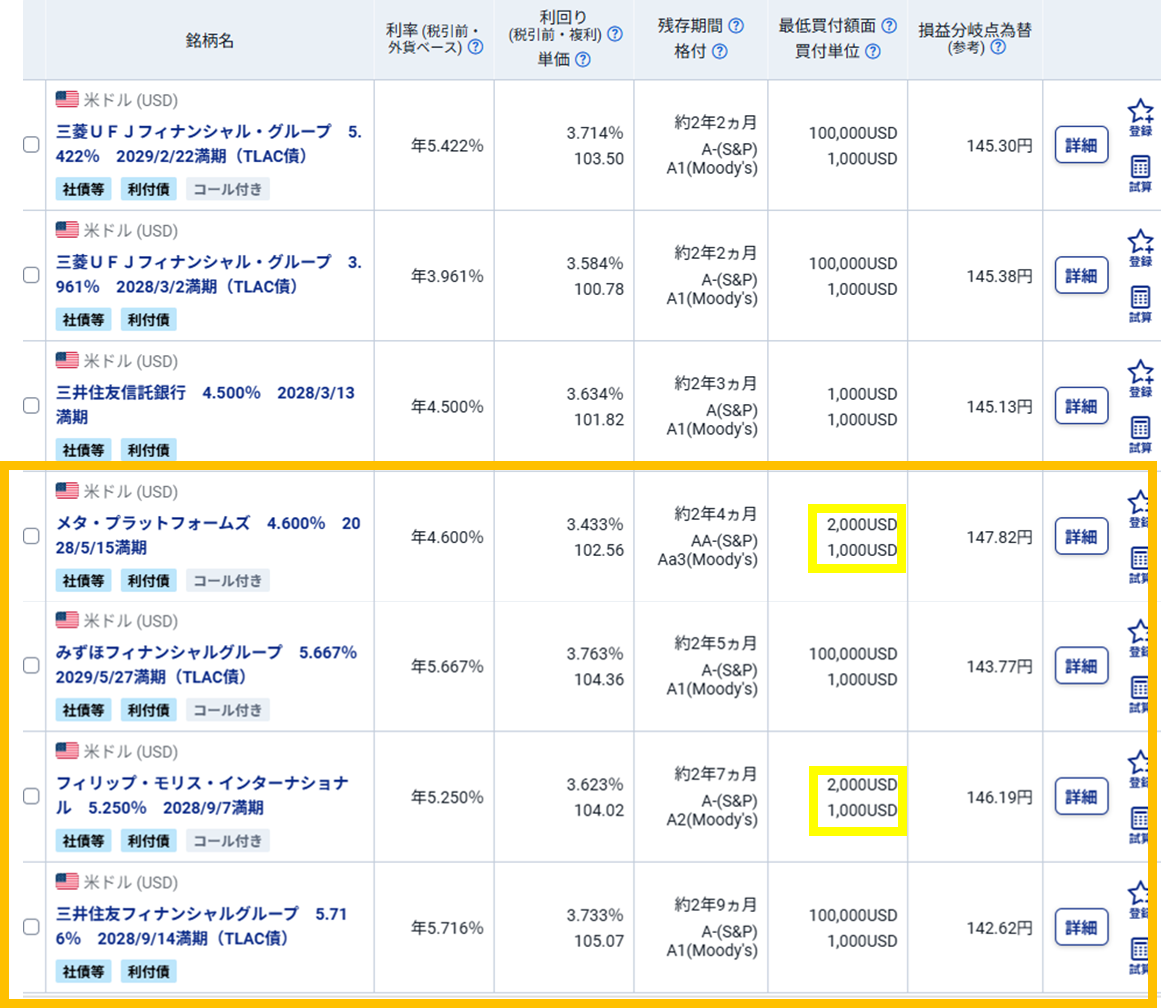
Task: Open 三菱UFJ 3.961% 2028/3/2 bond link
Action: (x=208, y=274)
